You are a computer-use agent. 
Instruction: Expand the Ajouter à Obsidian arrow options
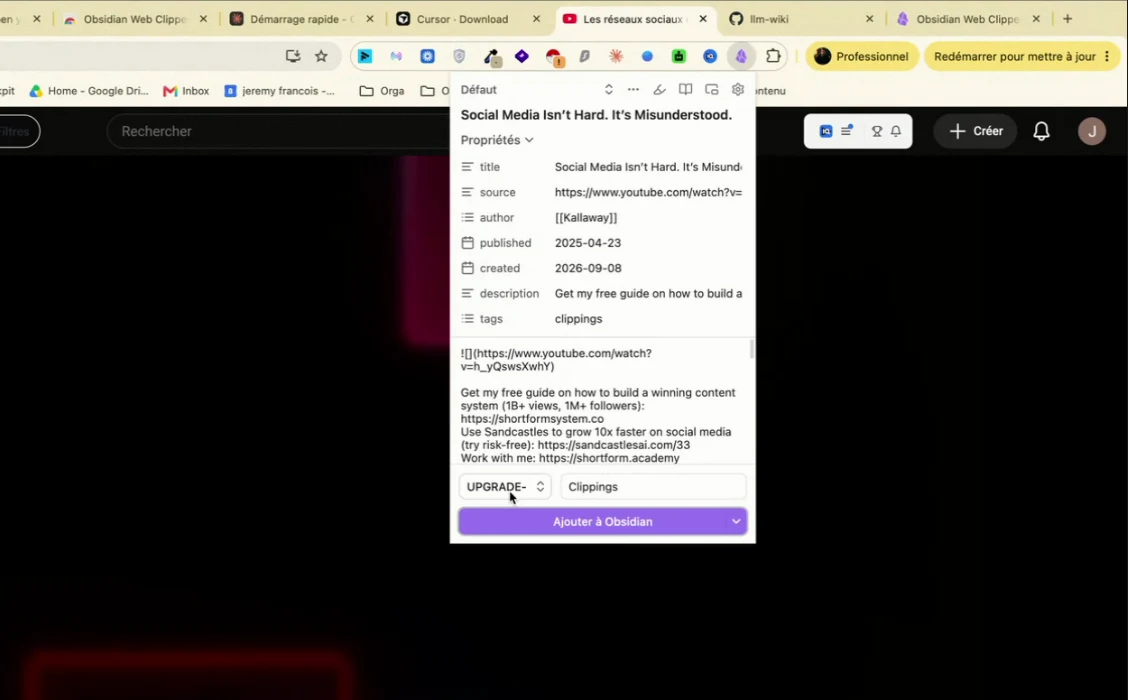pos(736,522)
